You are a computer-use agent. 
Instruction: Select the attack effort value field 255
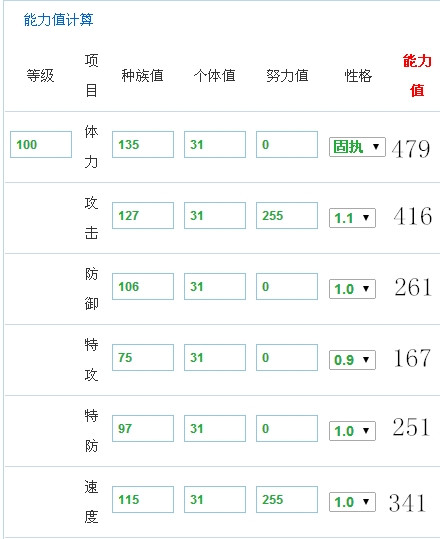click(x=287, y=216)
